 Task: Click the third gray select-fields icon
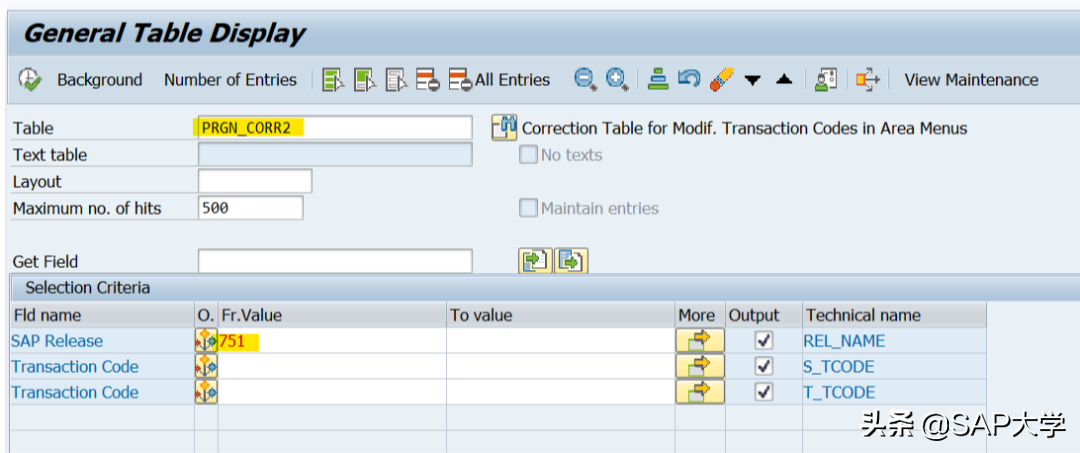pos(397,80)
